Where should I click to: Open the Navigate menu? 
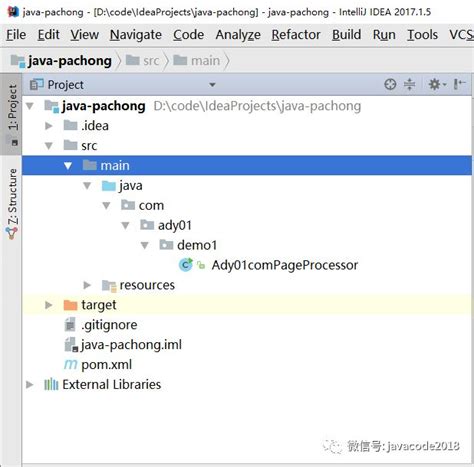click(136, 35)
